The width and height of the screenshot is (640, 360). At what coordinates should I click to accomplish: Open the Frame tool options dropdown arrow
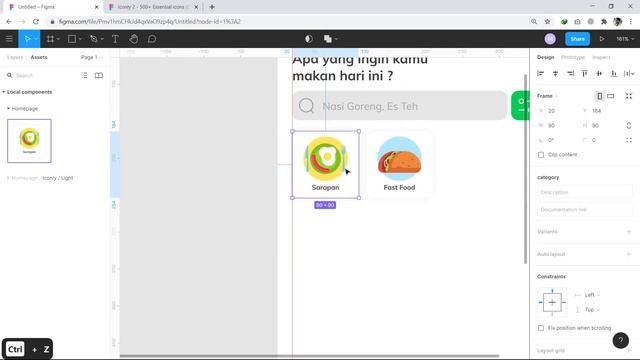58,39
